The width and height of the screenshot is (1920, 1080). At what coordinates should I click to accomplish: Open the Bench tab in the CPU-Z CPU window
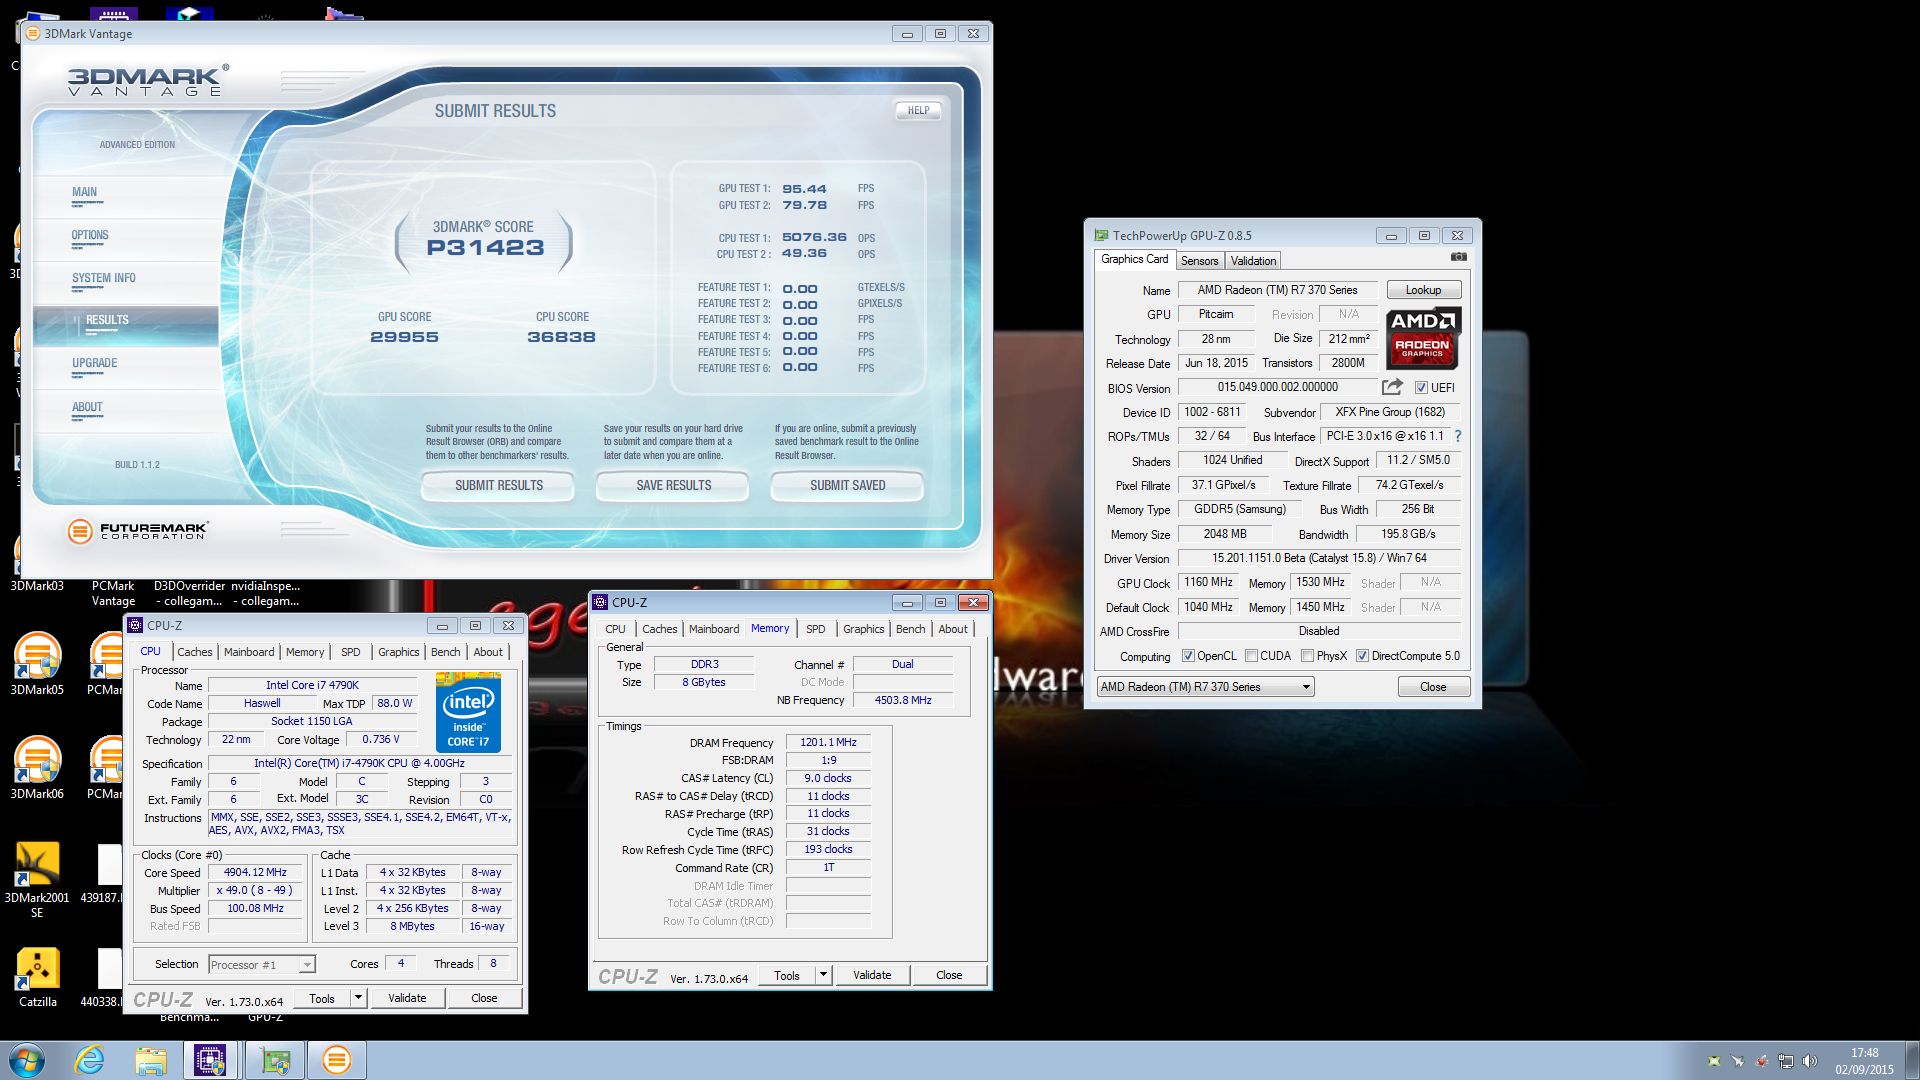pyautogui.click(x=446, y=652)
